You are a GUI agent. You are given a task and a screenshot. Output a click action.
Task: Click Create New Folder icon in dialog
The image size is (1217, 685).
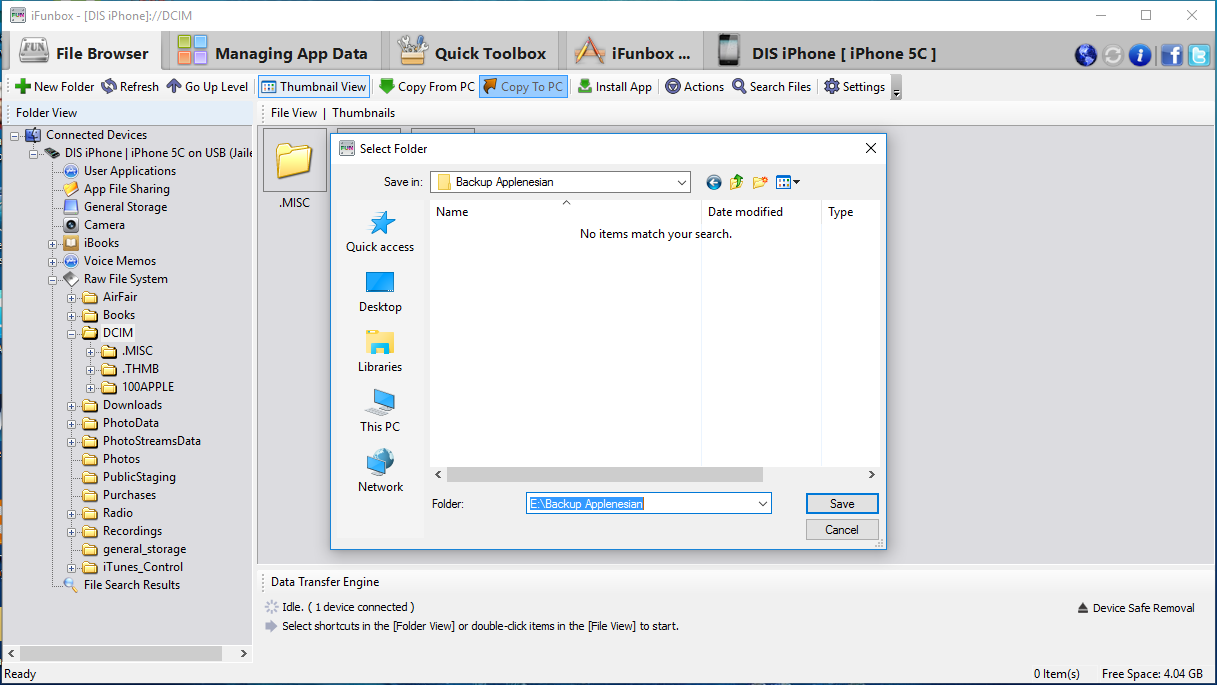click(x=760, y=182)
